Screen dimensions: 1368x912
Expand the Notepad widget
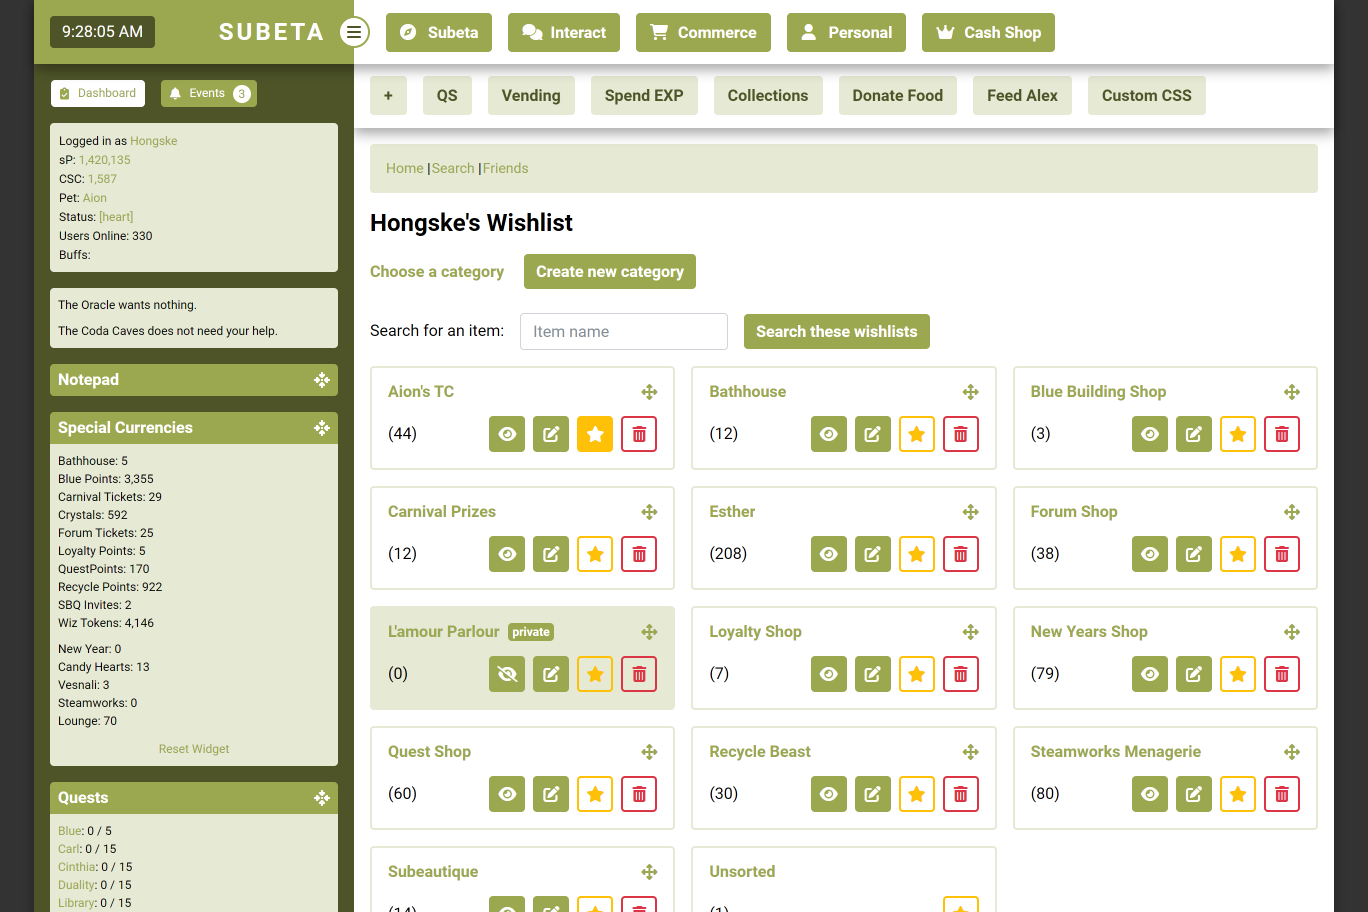click(321, 380)
